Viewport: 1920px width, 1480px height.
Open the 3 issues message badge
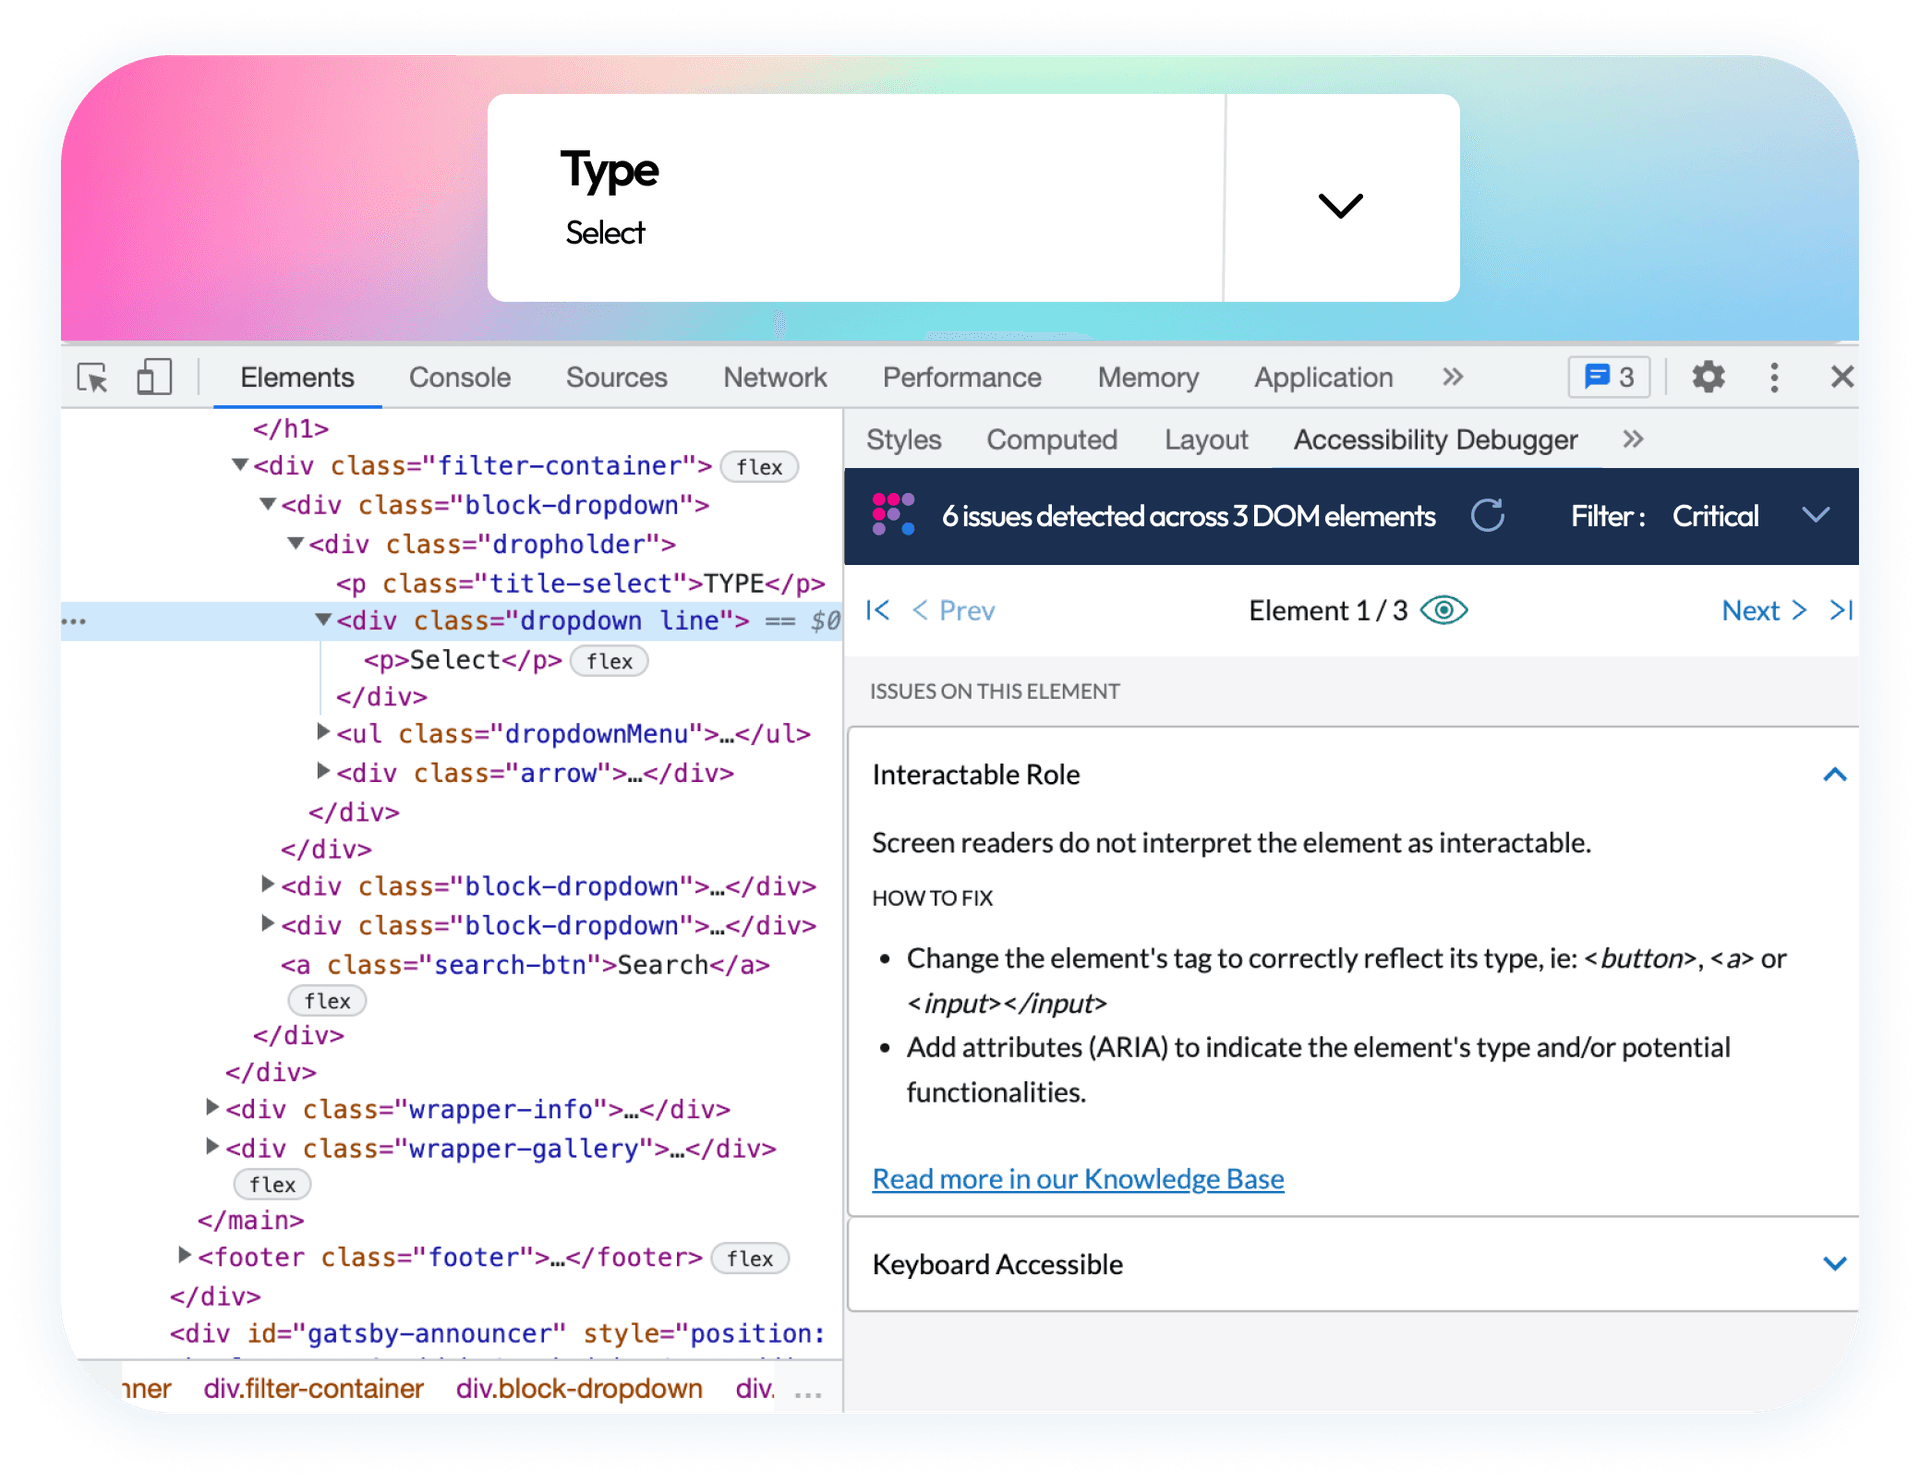[x=1608, y=377]
